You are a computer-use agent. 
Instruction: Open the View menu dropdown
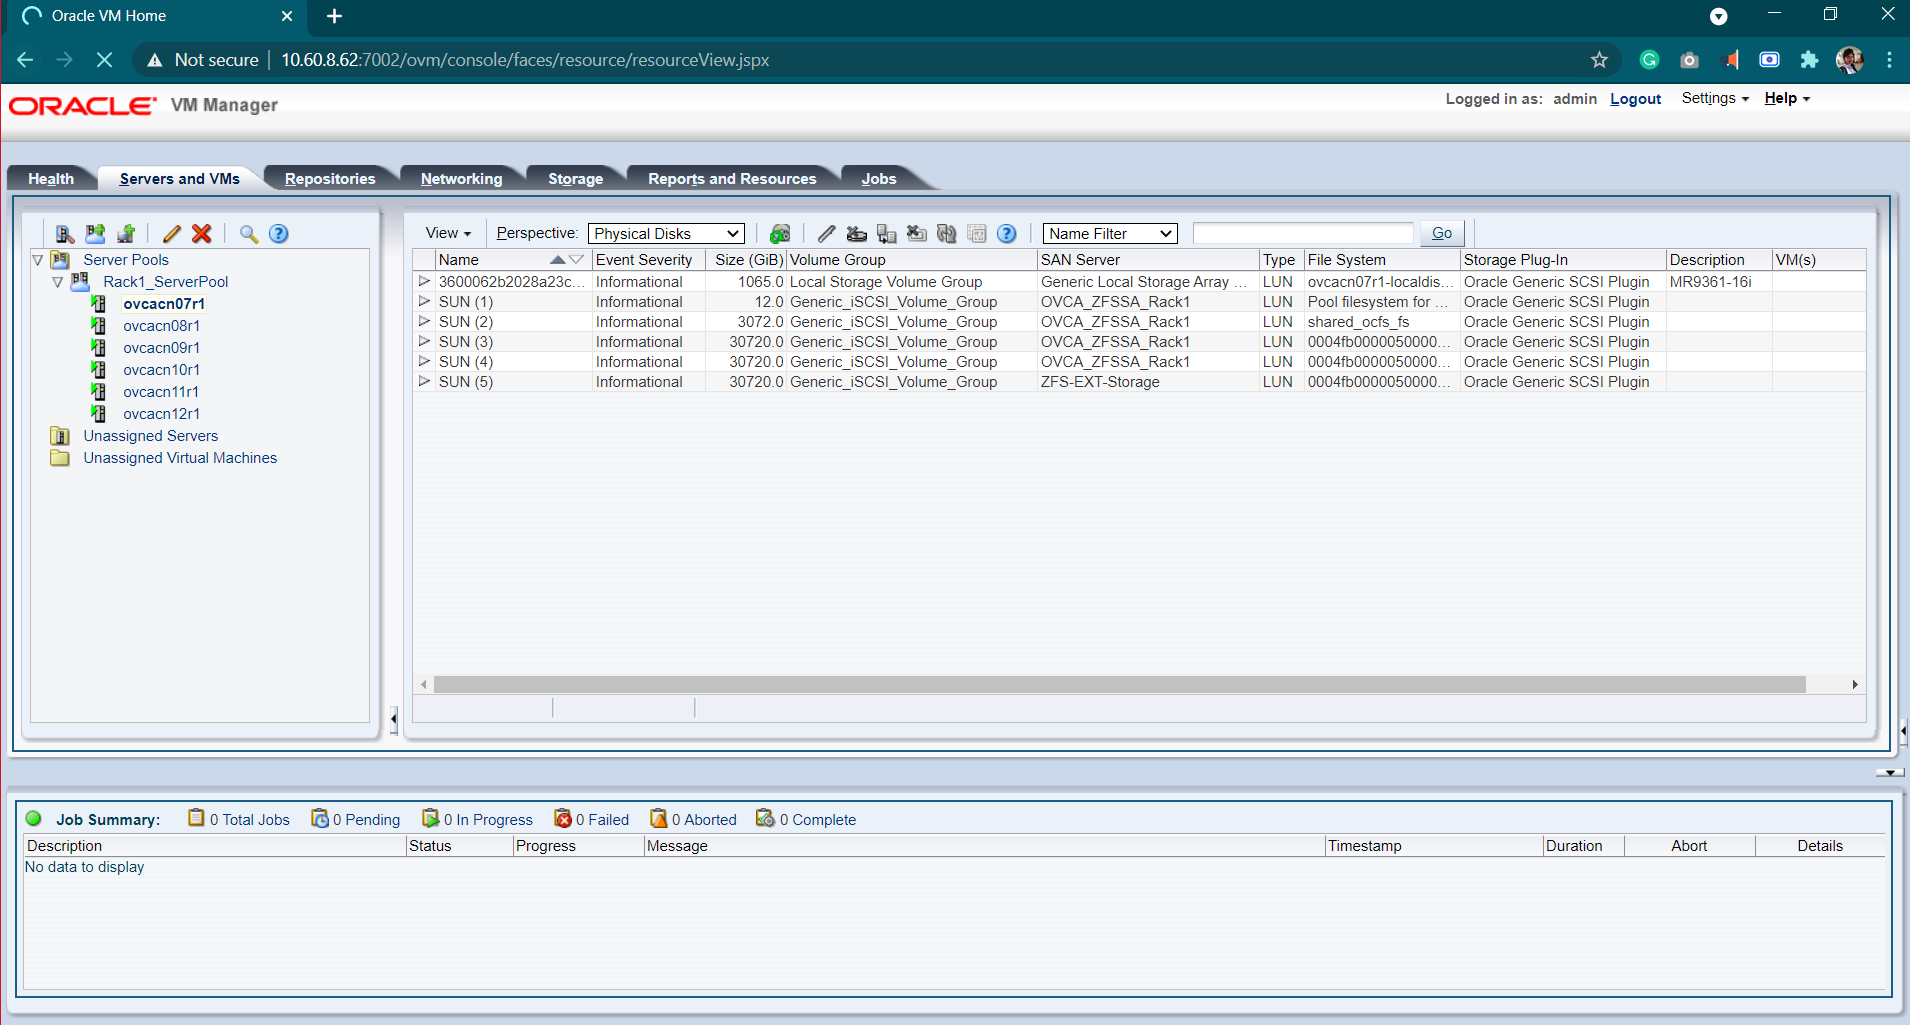tap(448, 233)
